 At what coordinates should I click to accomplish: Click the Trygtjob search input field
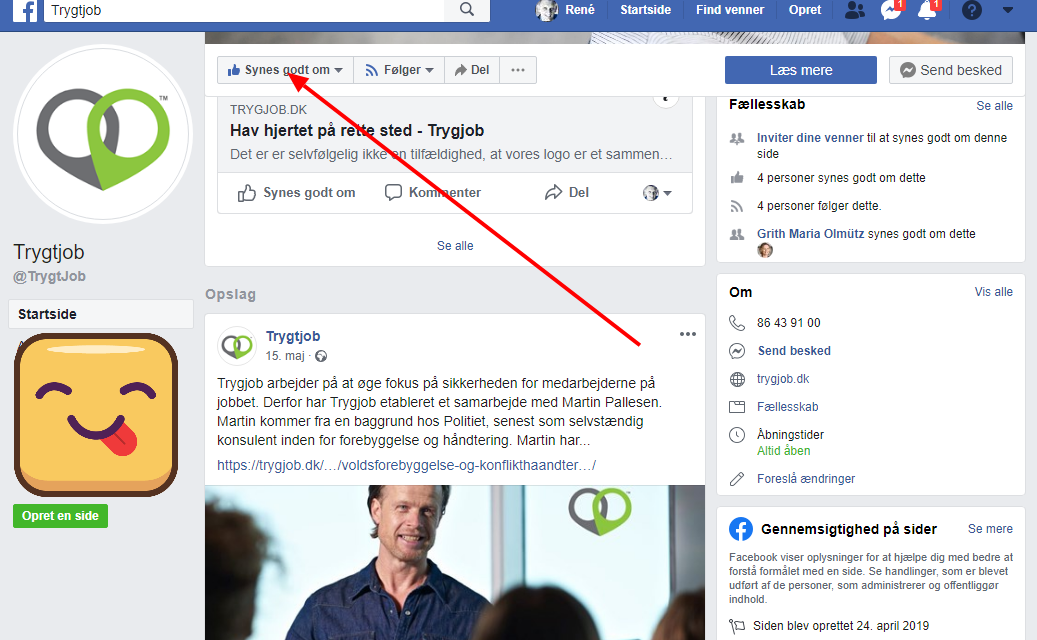(x=246, y=10)
